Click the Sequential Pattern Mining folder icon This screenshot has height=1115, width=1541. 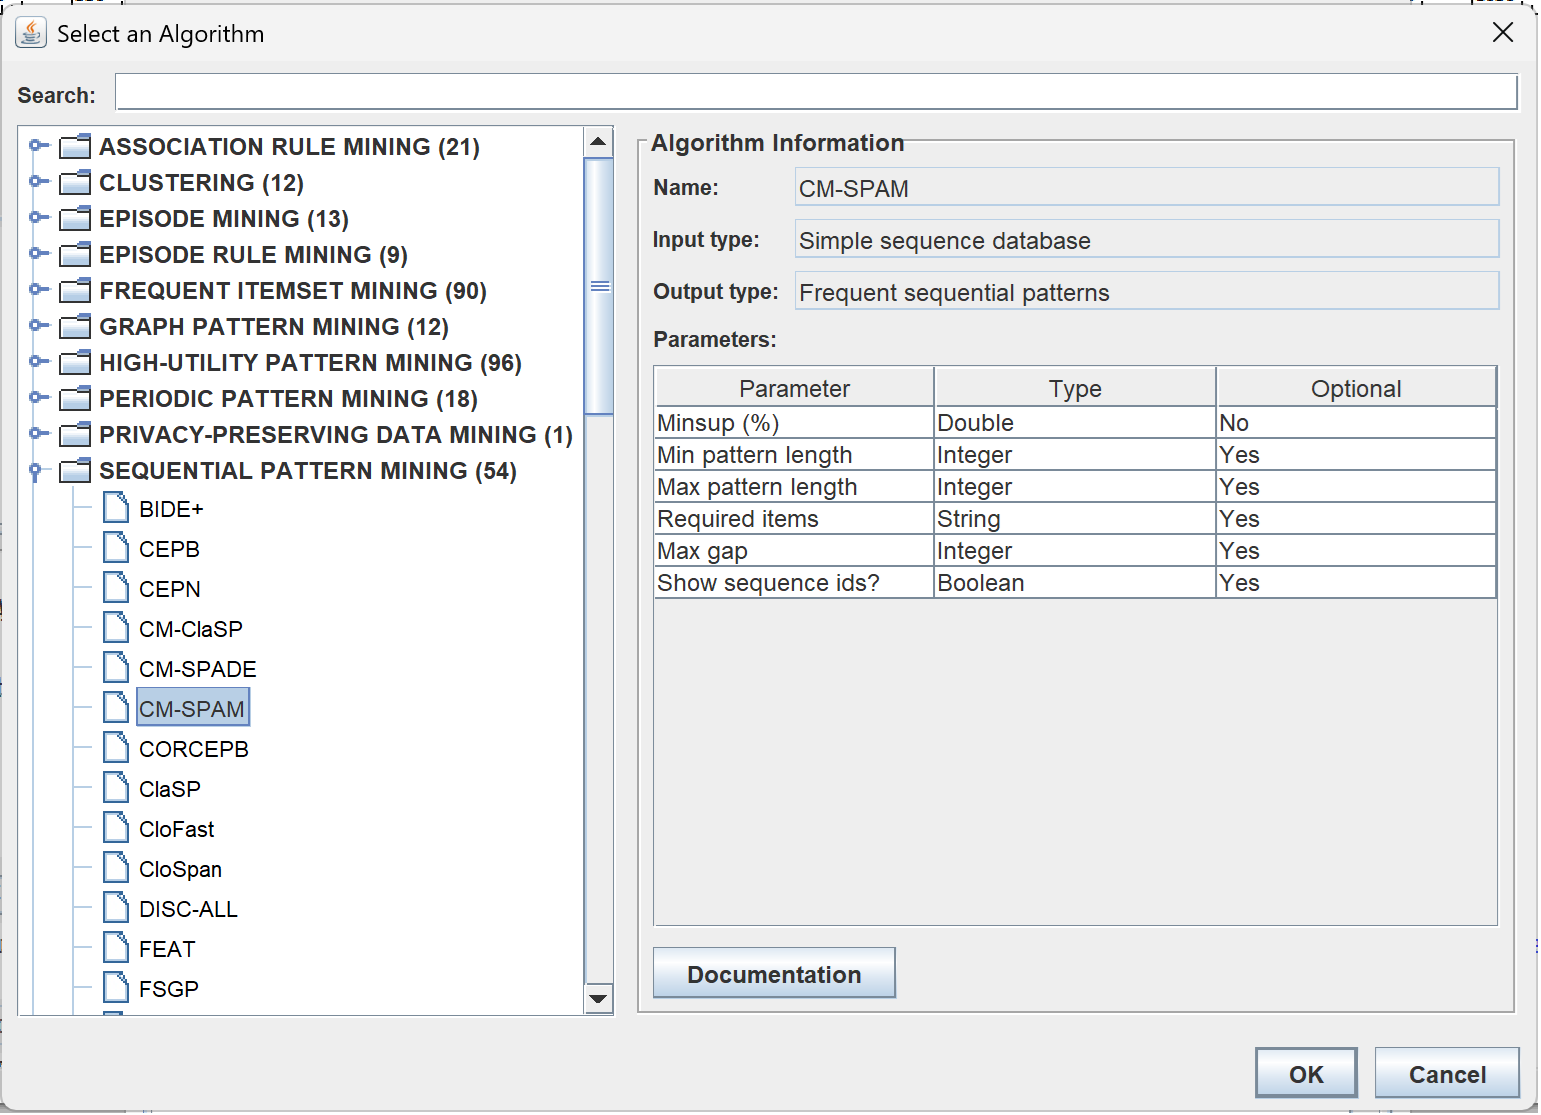75,471
